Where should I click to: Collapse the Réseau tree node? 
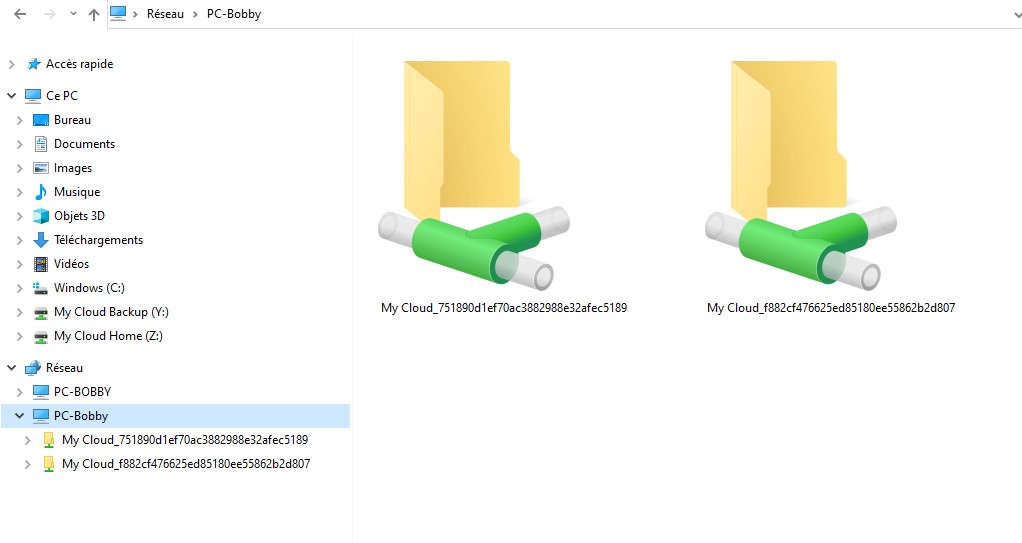tap(11, 368)
